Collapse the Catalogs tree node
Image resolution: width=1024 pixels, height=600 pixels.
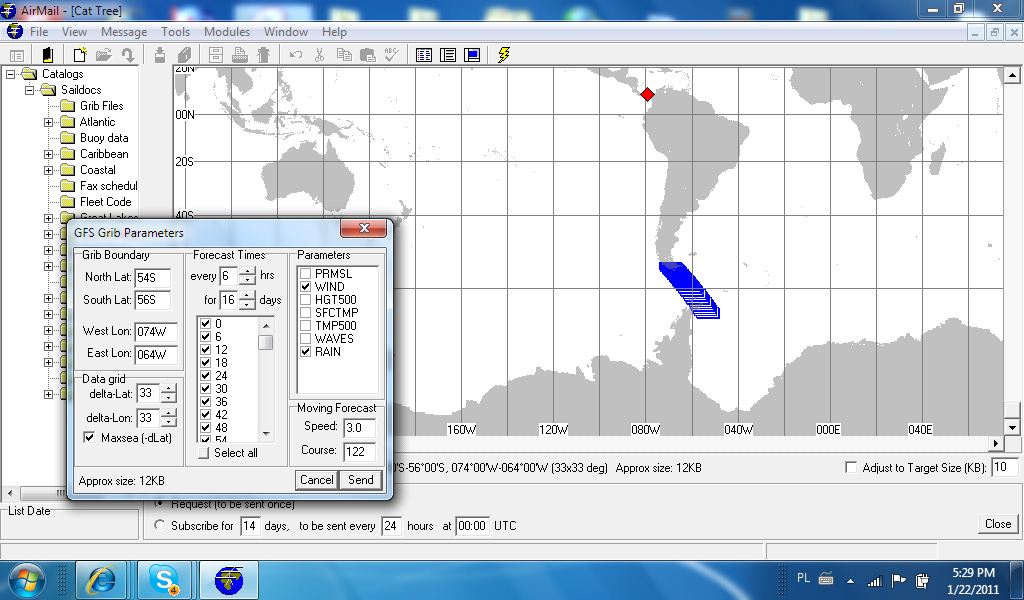coord(10,74)
